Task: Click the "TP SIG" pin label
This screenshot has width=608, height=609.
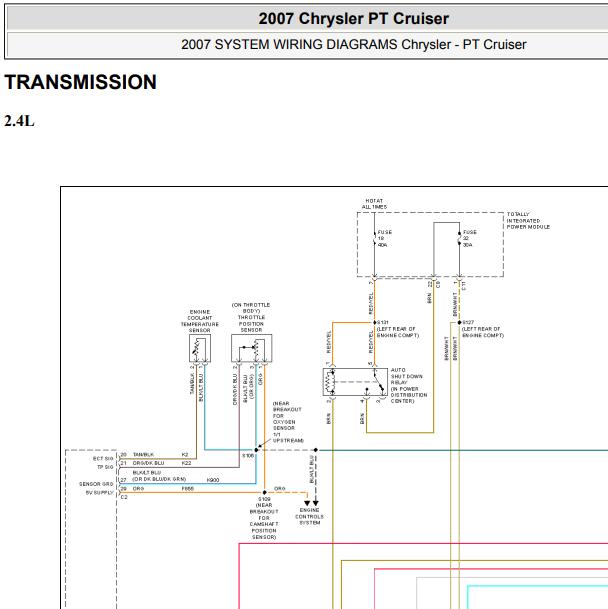Action: (x=105, y=467)
